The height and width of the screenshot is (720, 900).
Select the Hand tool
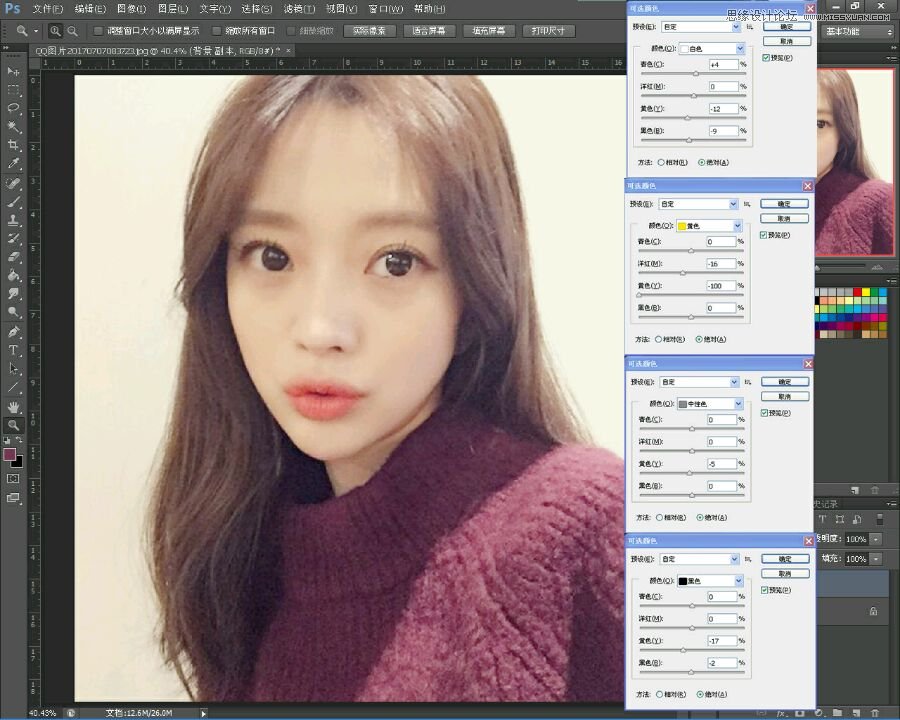coord(14,407)
